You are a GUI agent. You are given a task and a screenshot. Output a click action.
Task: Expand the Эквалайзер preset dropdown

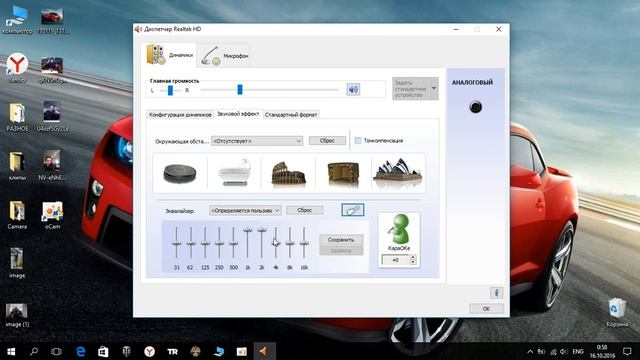[245, 211]
